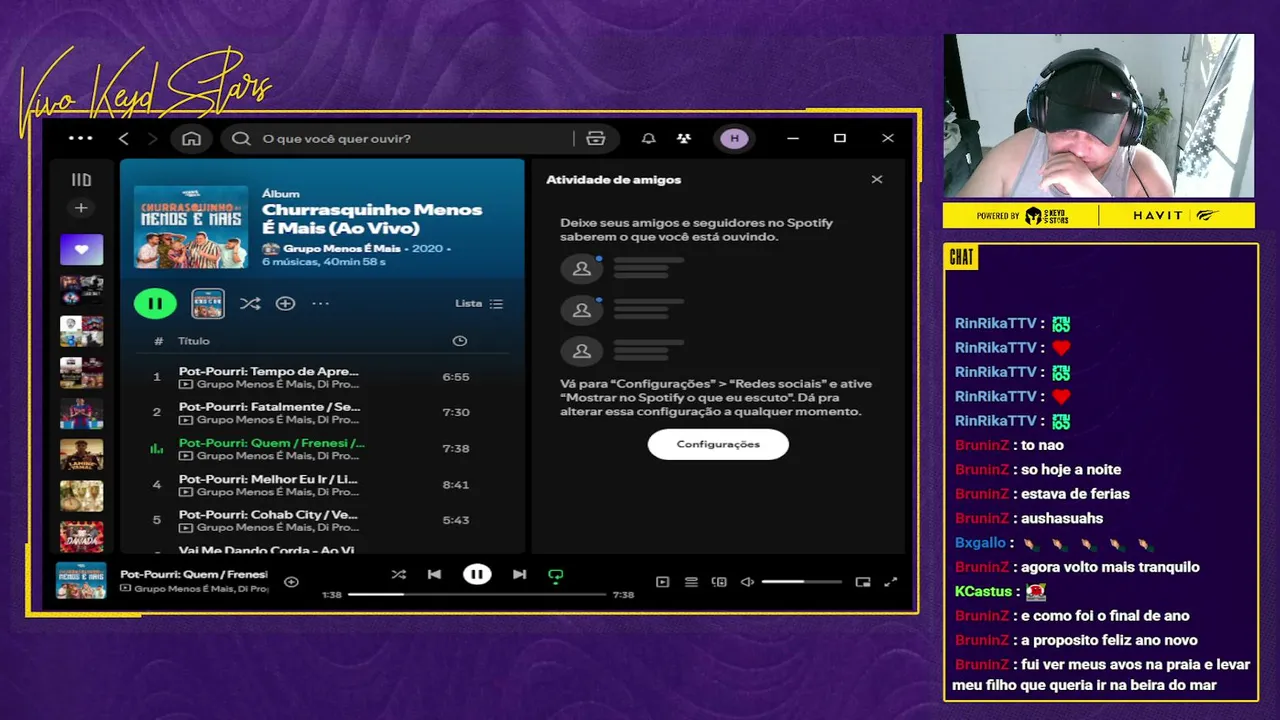Open the Spotify Home page

[191, 138]
